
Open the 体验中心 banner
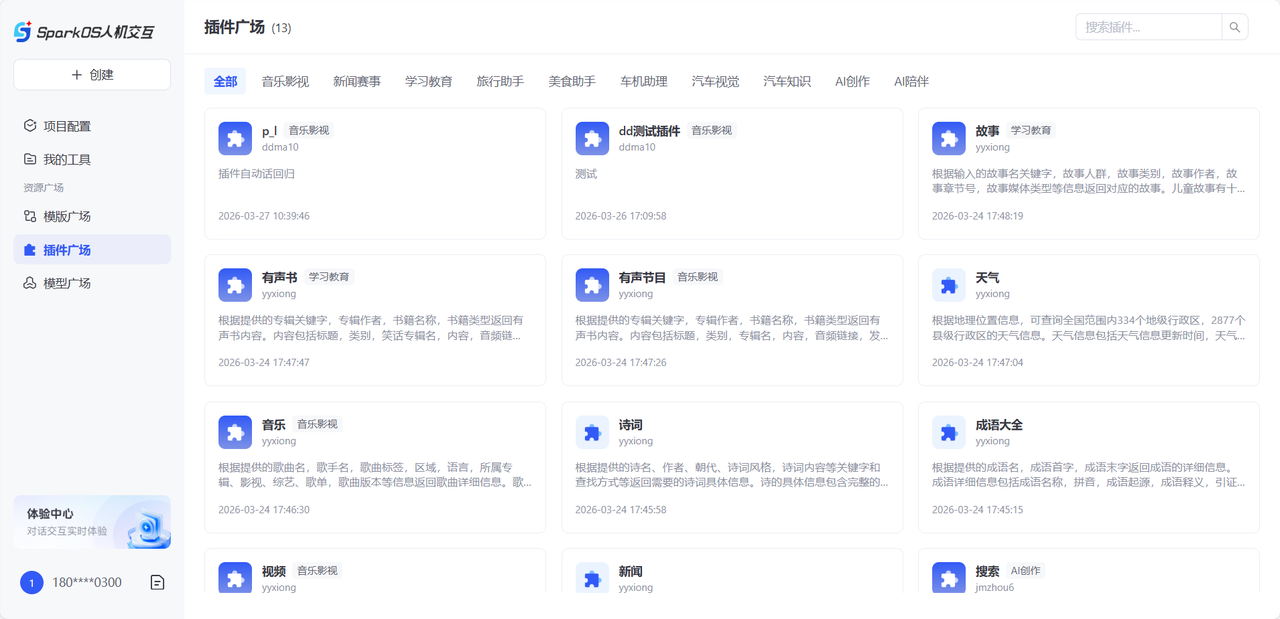(92, 522)
